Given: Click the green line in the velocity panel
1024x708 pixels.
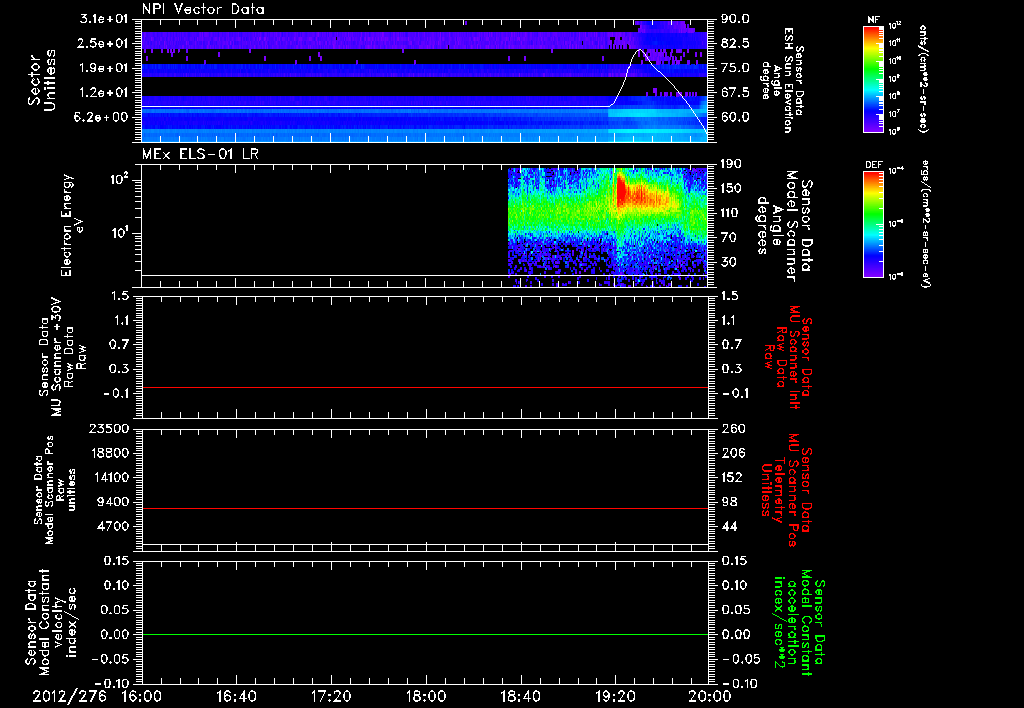Looking at the screenshot, I should 425,634.
